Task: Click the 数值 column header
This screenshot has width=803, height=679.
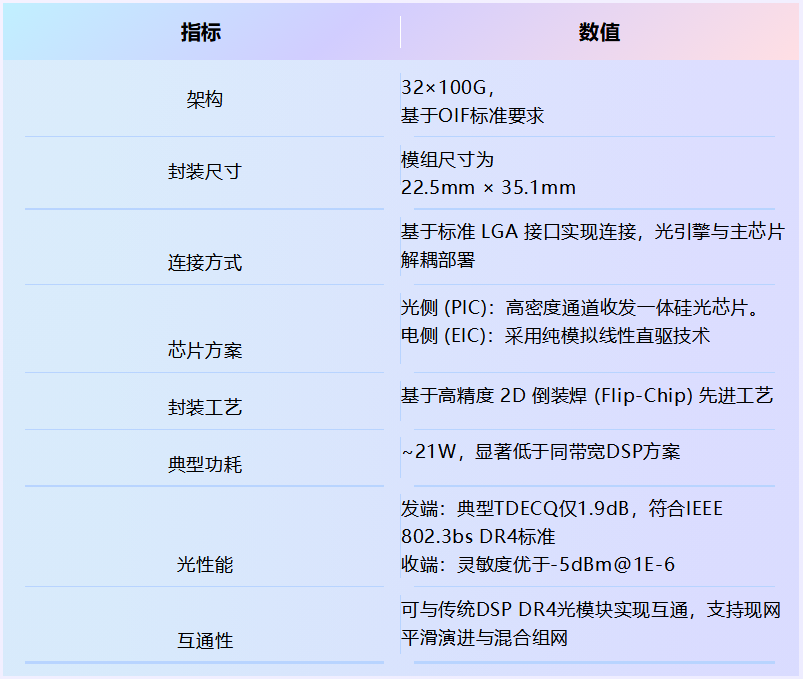Action: (599, 32)
